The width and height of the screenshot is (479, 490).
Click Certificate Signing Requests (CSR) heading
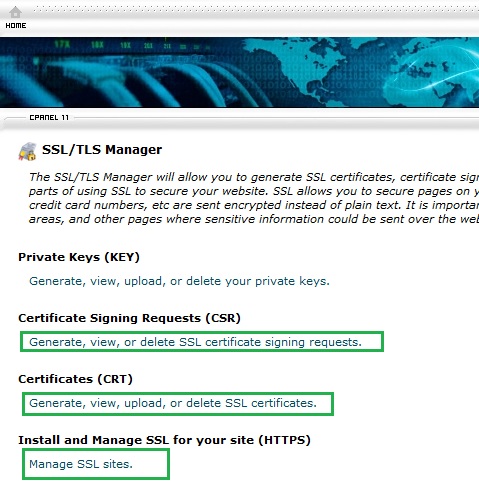[x=129, y=318]
